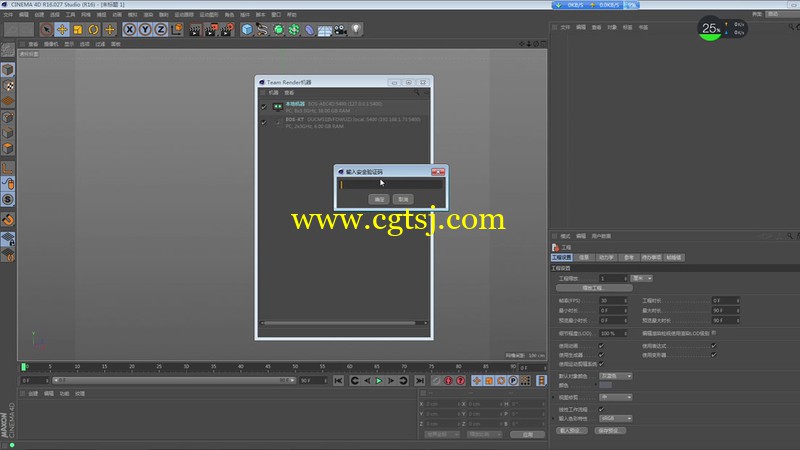Select the second attribute manager tab

point(584,258)
